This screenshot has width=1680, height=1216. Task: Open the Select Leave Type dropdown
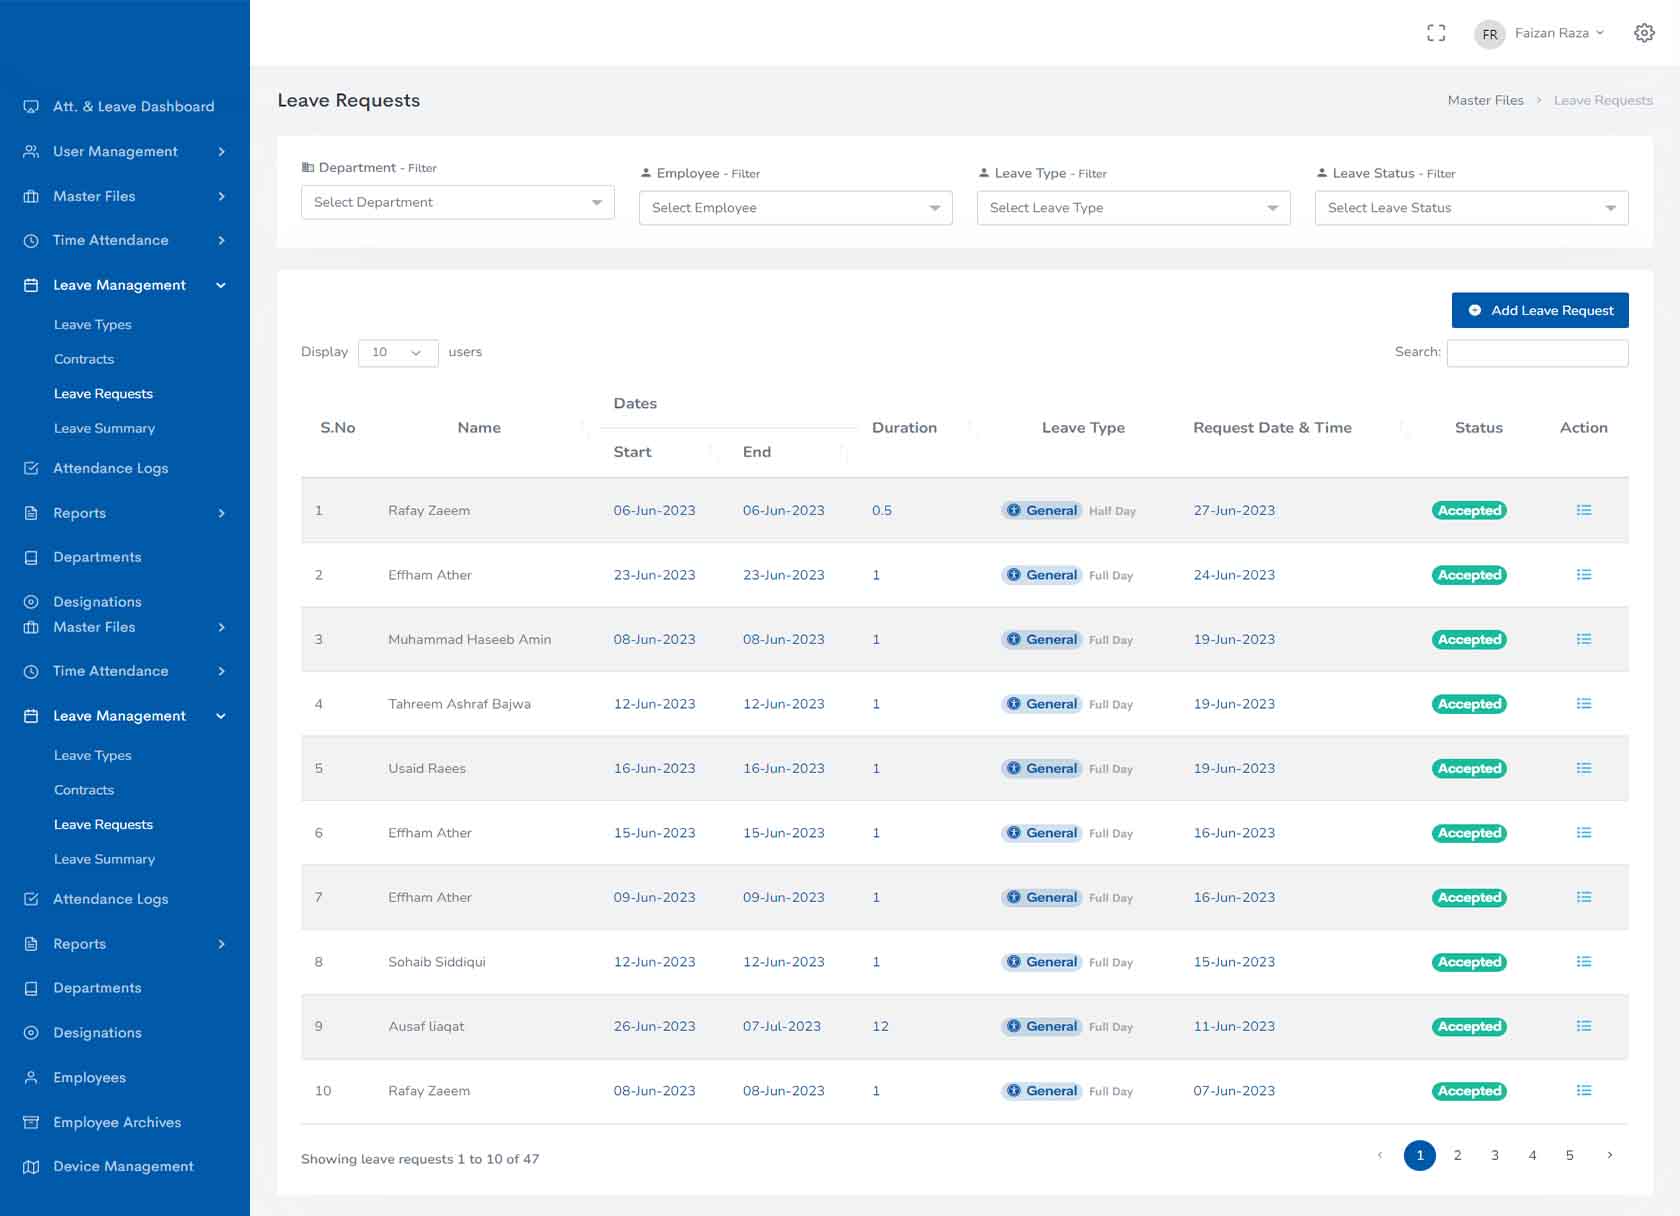pos(1133,208)
